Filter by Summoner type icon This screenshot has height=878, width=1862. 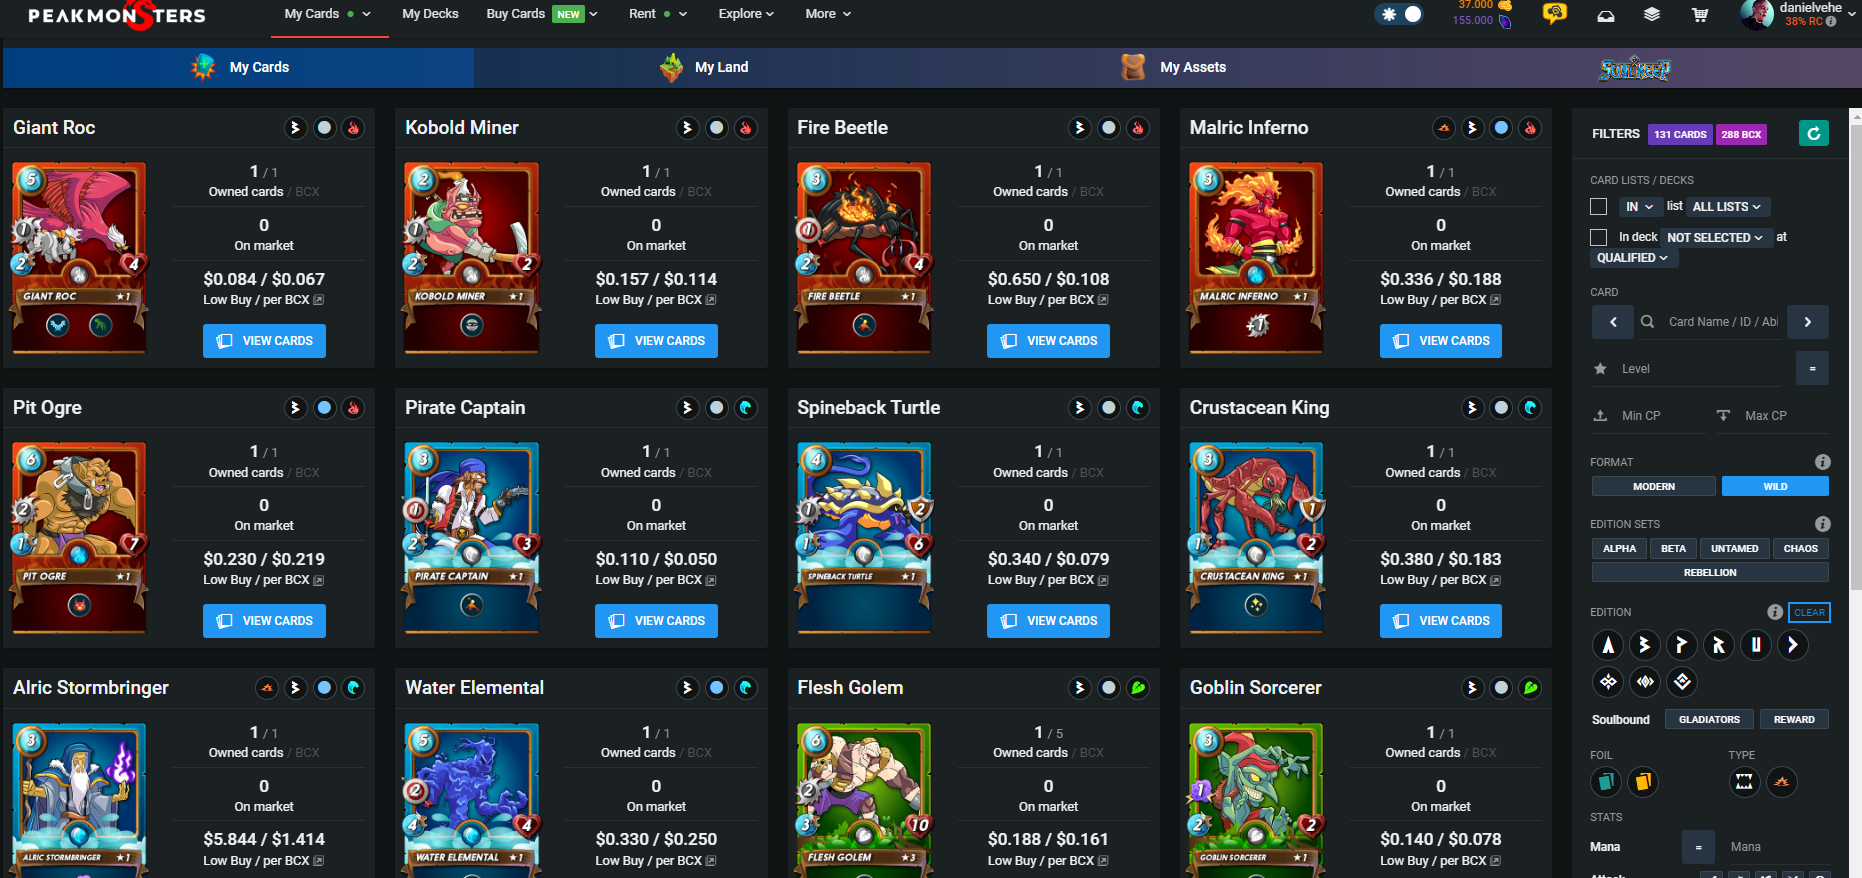pos(1781,781)
